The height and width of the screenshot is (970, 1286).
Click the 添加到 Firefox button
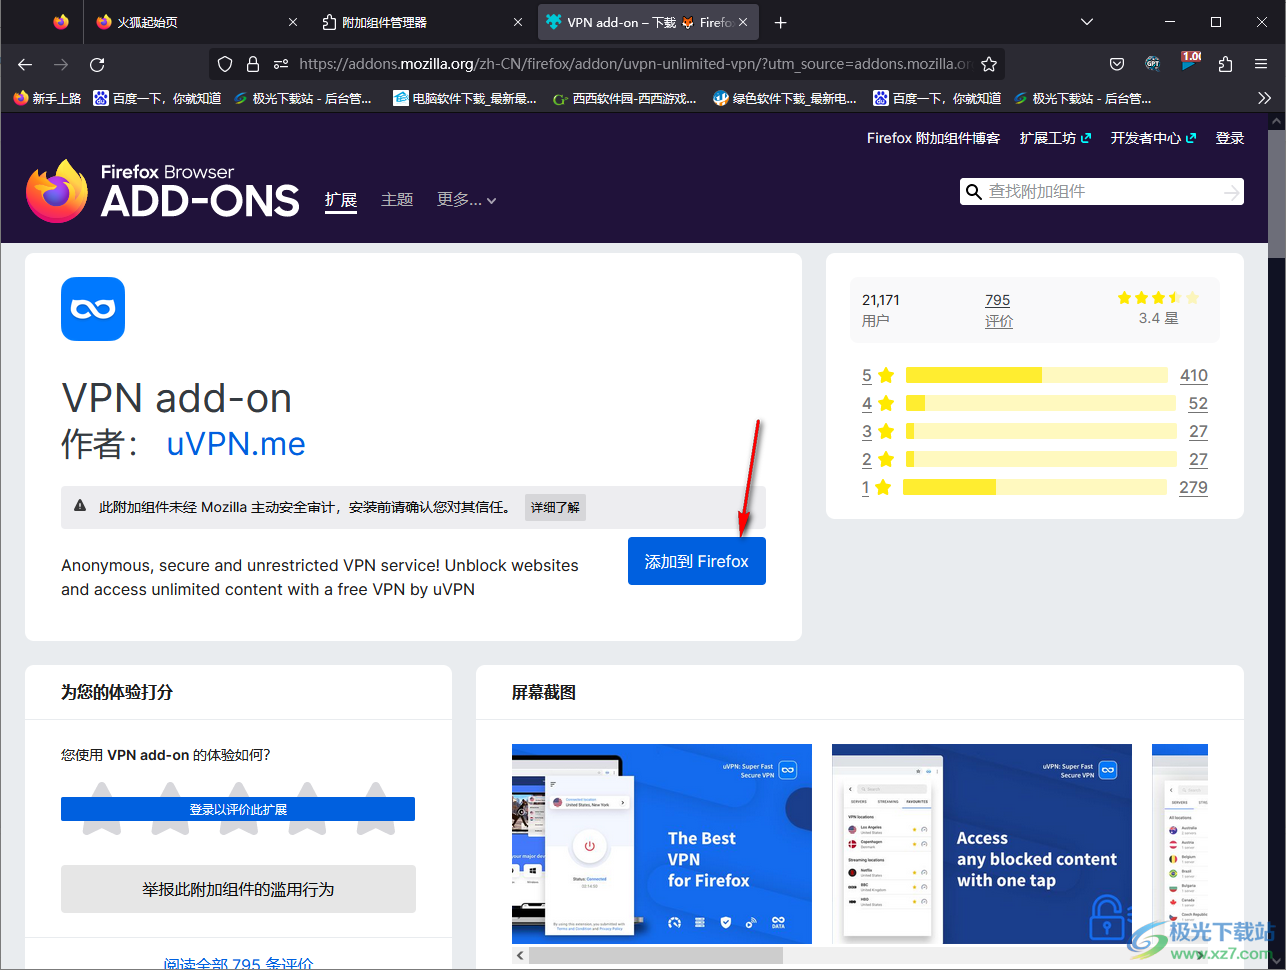pyautogui.click(x=696, y=561)
